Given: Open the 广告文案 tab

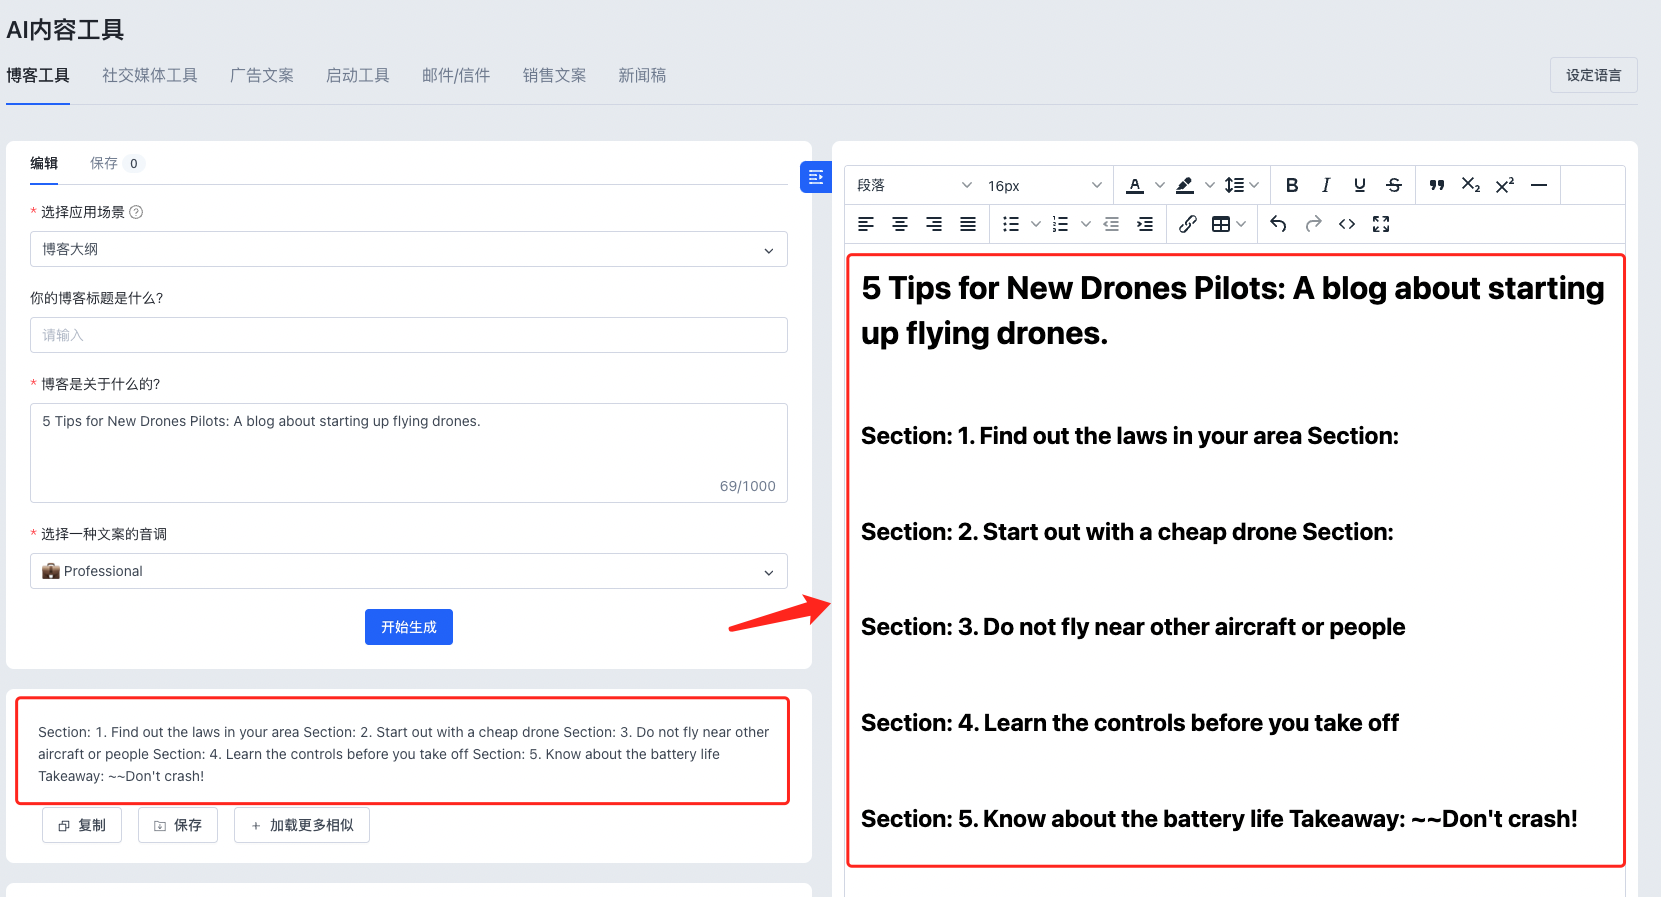Looking at the screenshot, I should coord(262,75).
